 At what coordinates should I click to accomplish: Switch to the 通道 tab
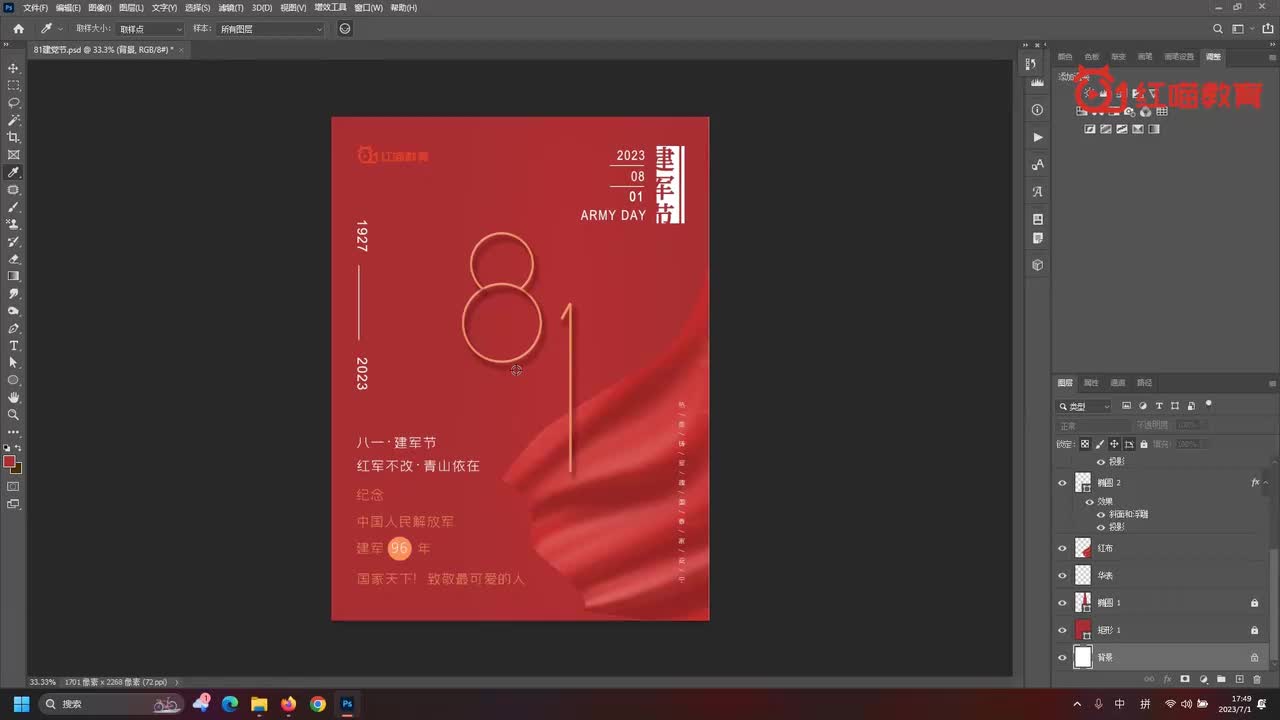1118,383
